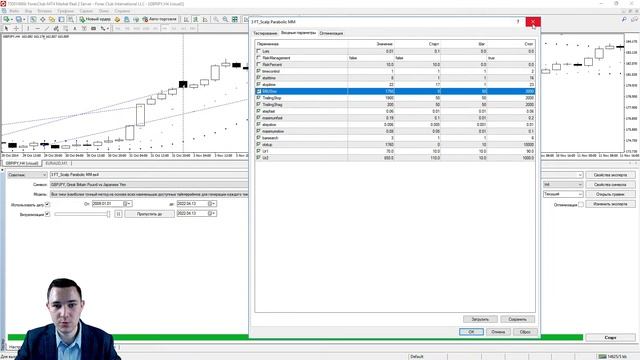Viewport: 640px width, 360px height.
Task: Click the Market Watch toolbar icon
Action: [33, 19]
